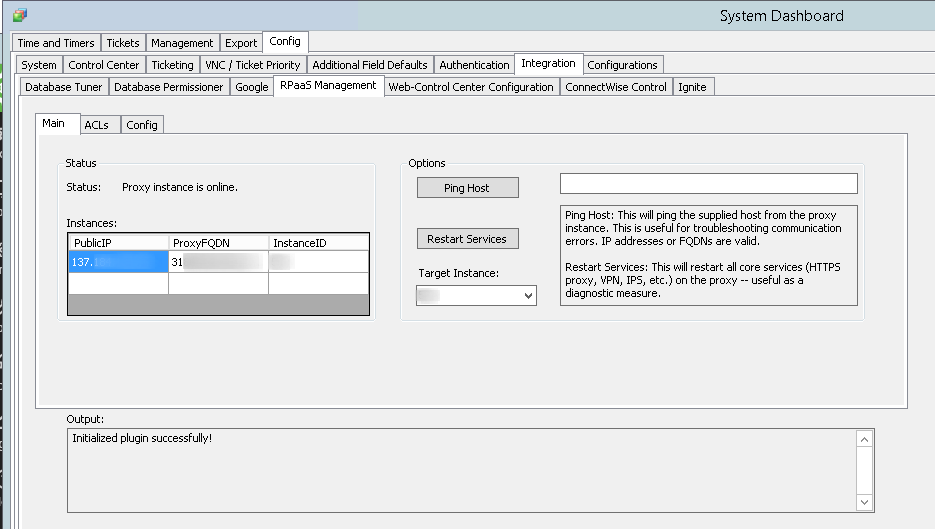The height and width of the screenshot is (529, 935).
Task: Select the PublicIP cell in Instances table
Action: (x=118, y=262)
